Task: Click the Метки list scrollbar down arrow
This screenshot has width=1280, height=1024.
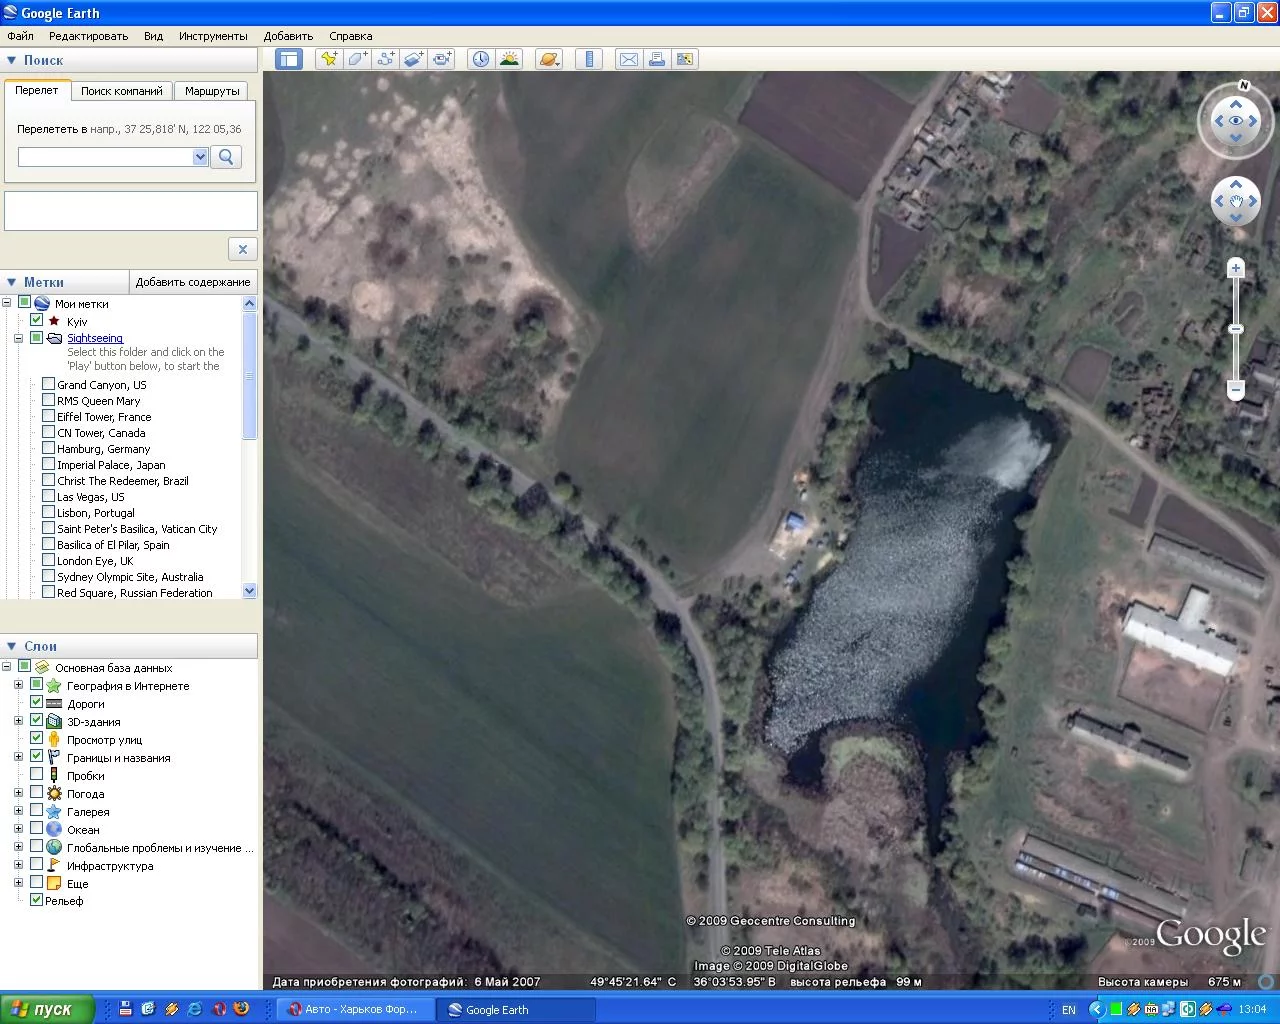Action: [250, 591]
